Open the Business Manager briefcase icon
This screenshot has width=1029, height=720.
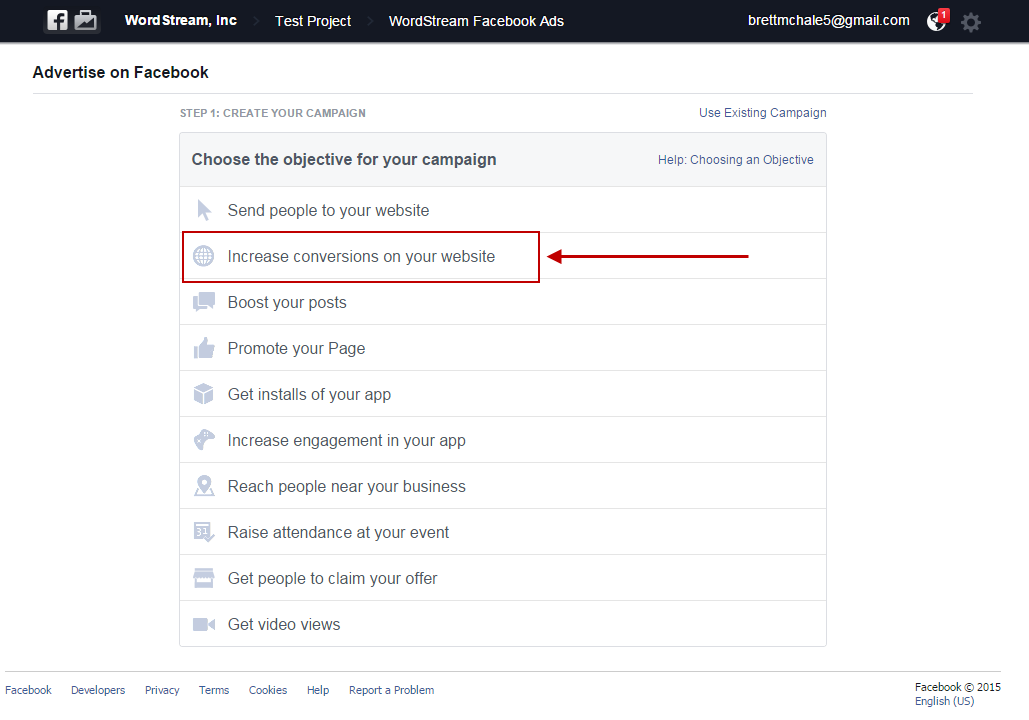85,20
